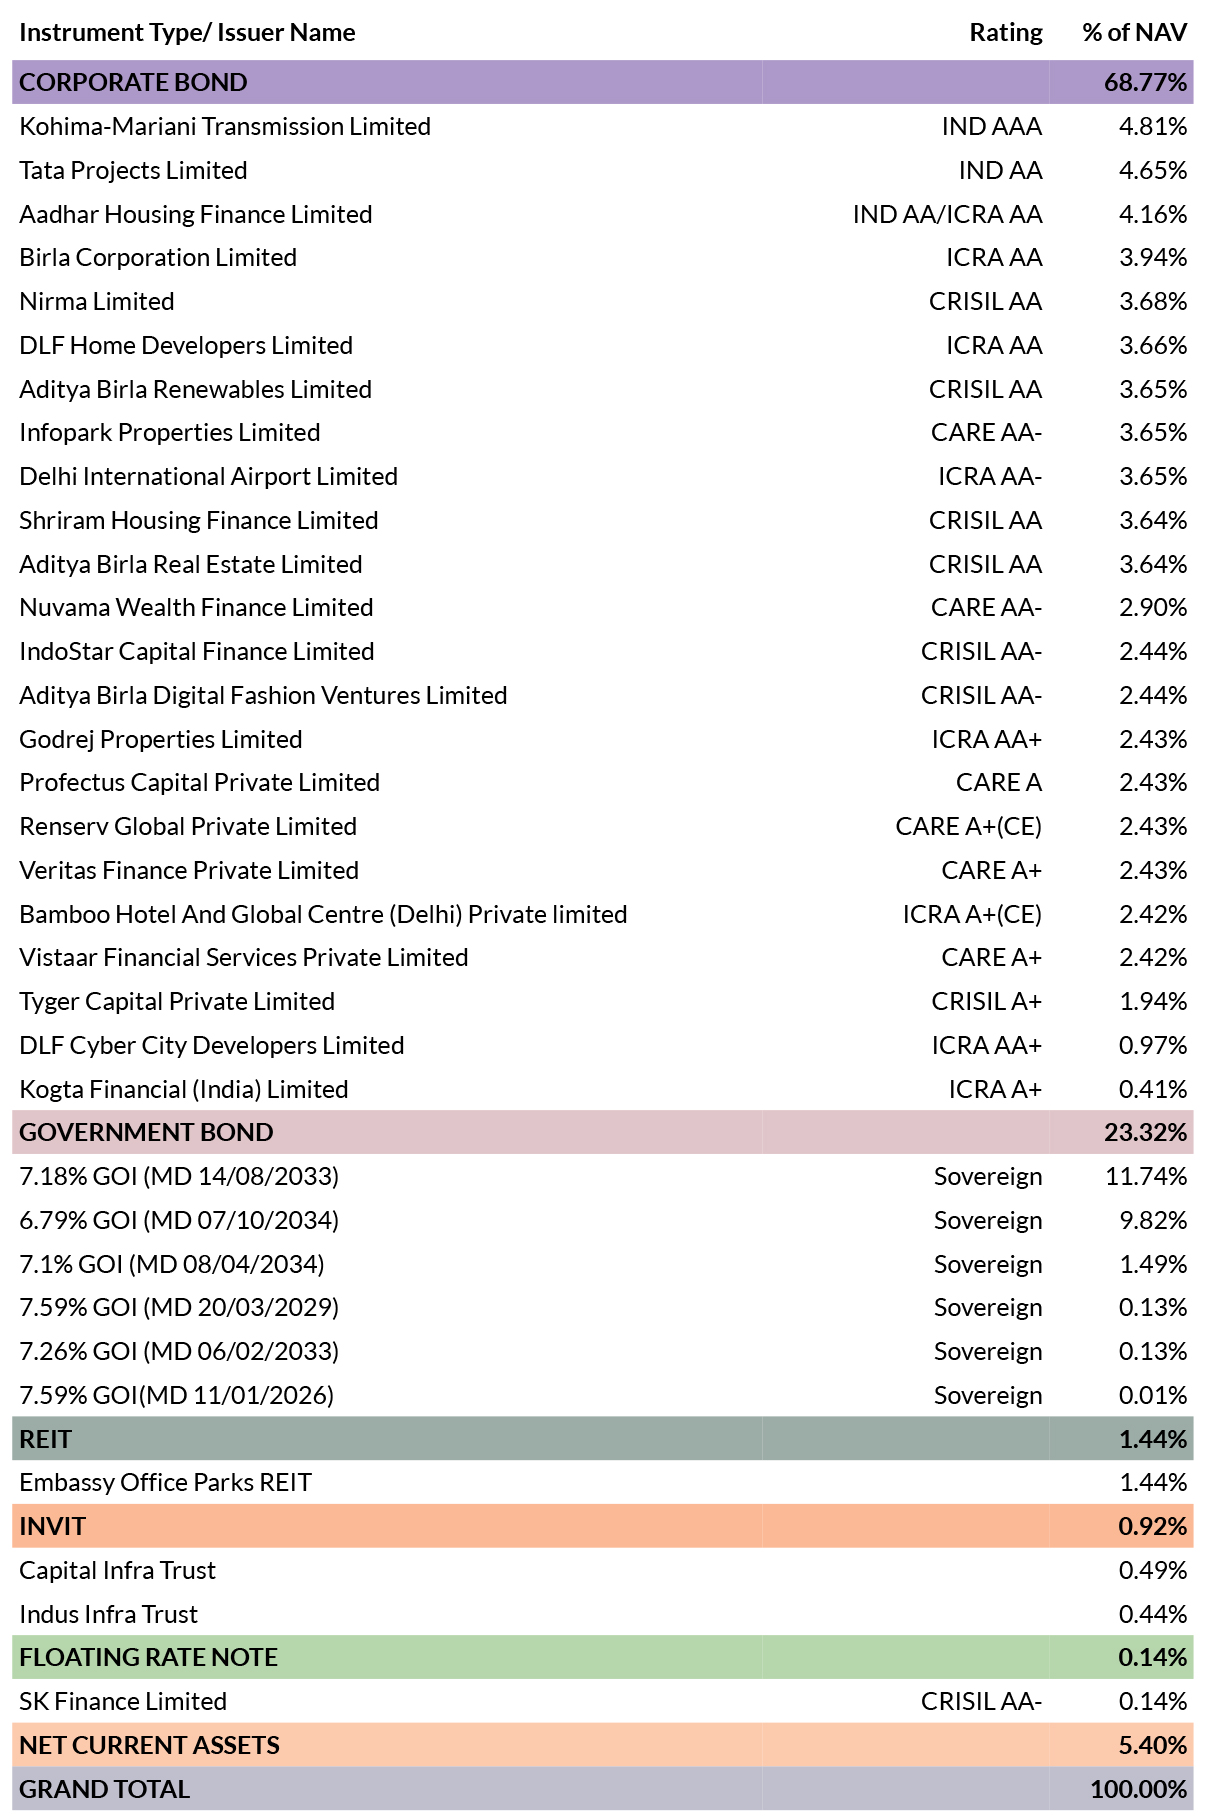Click the INVIT section header
1207x1818 pixels.
(x=602, y=1526)
